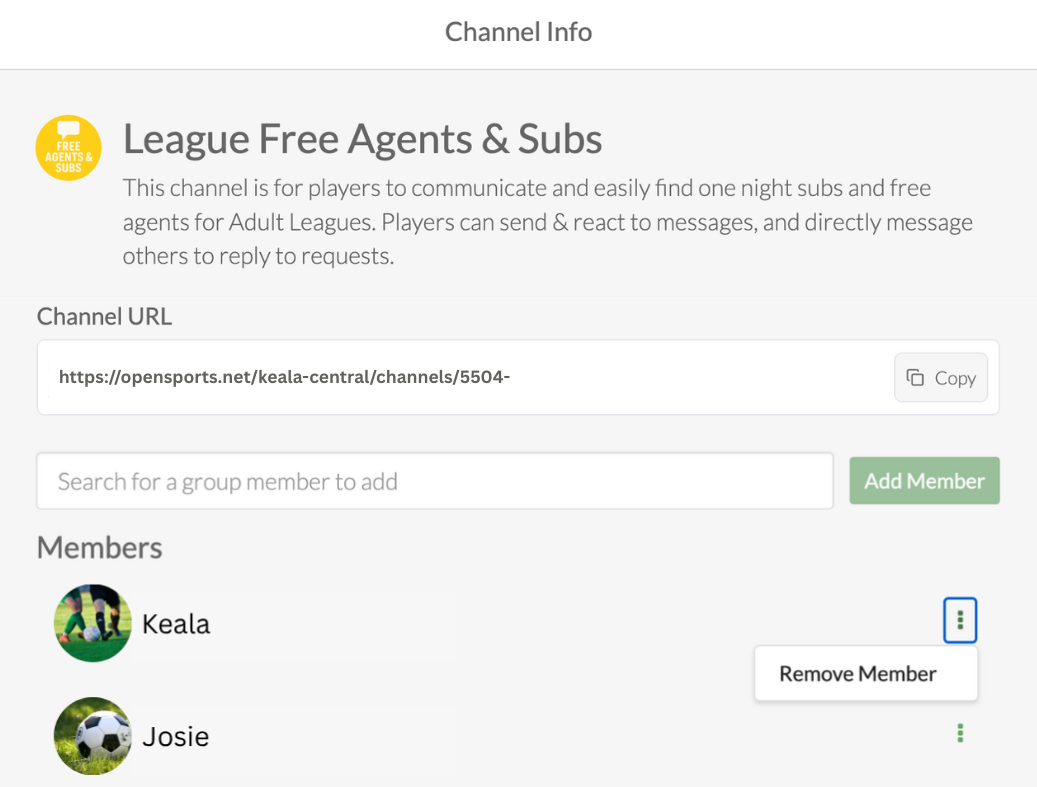The height and width of the screenshot is (787, 1037).
Task: Open Keala's three-dot options menu
Action: pyautogui.click(x=960, y=620)
